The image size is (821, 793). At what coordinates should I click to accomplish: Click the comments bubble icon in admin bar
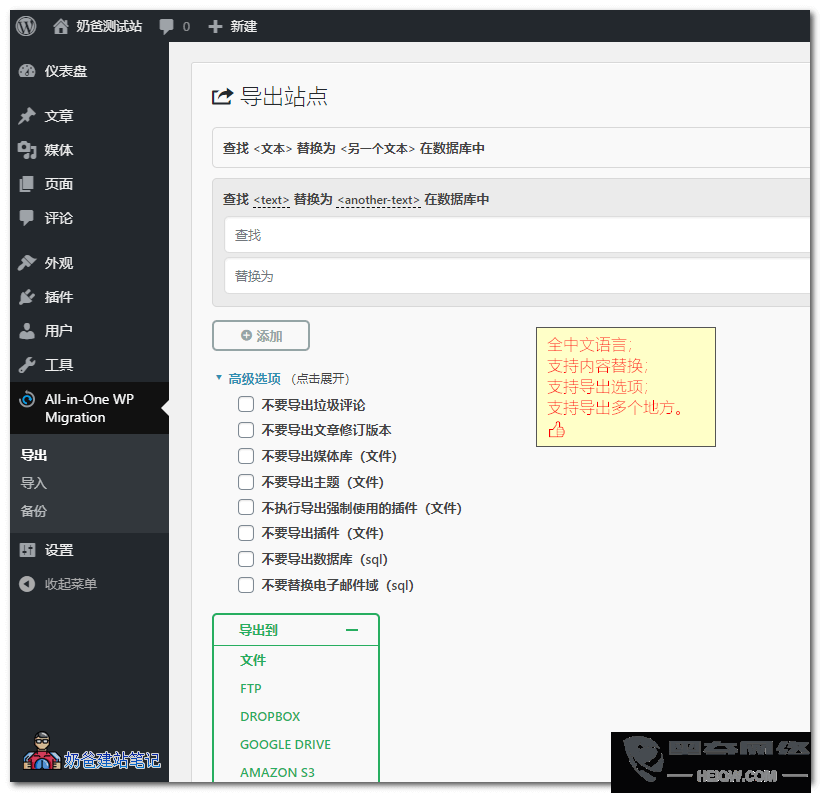point(167,26)
